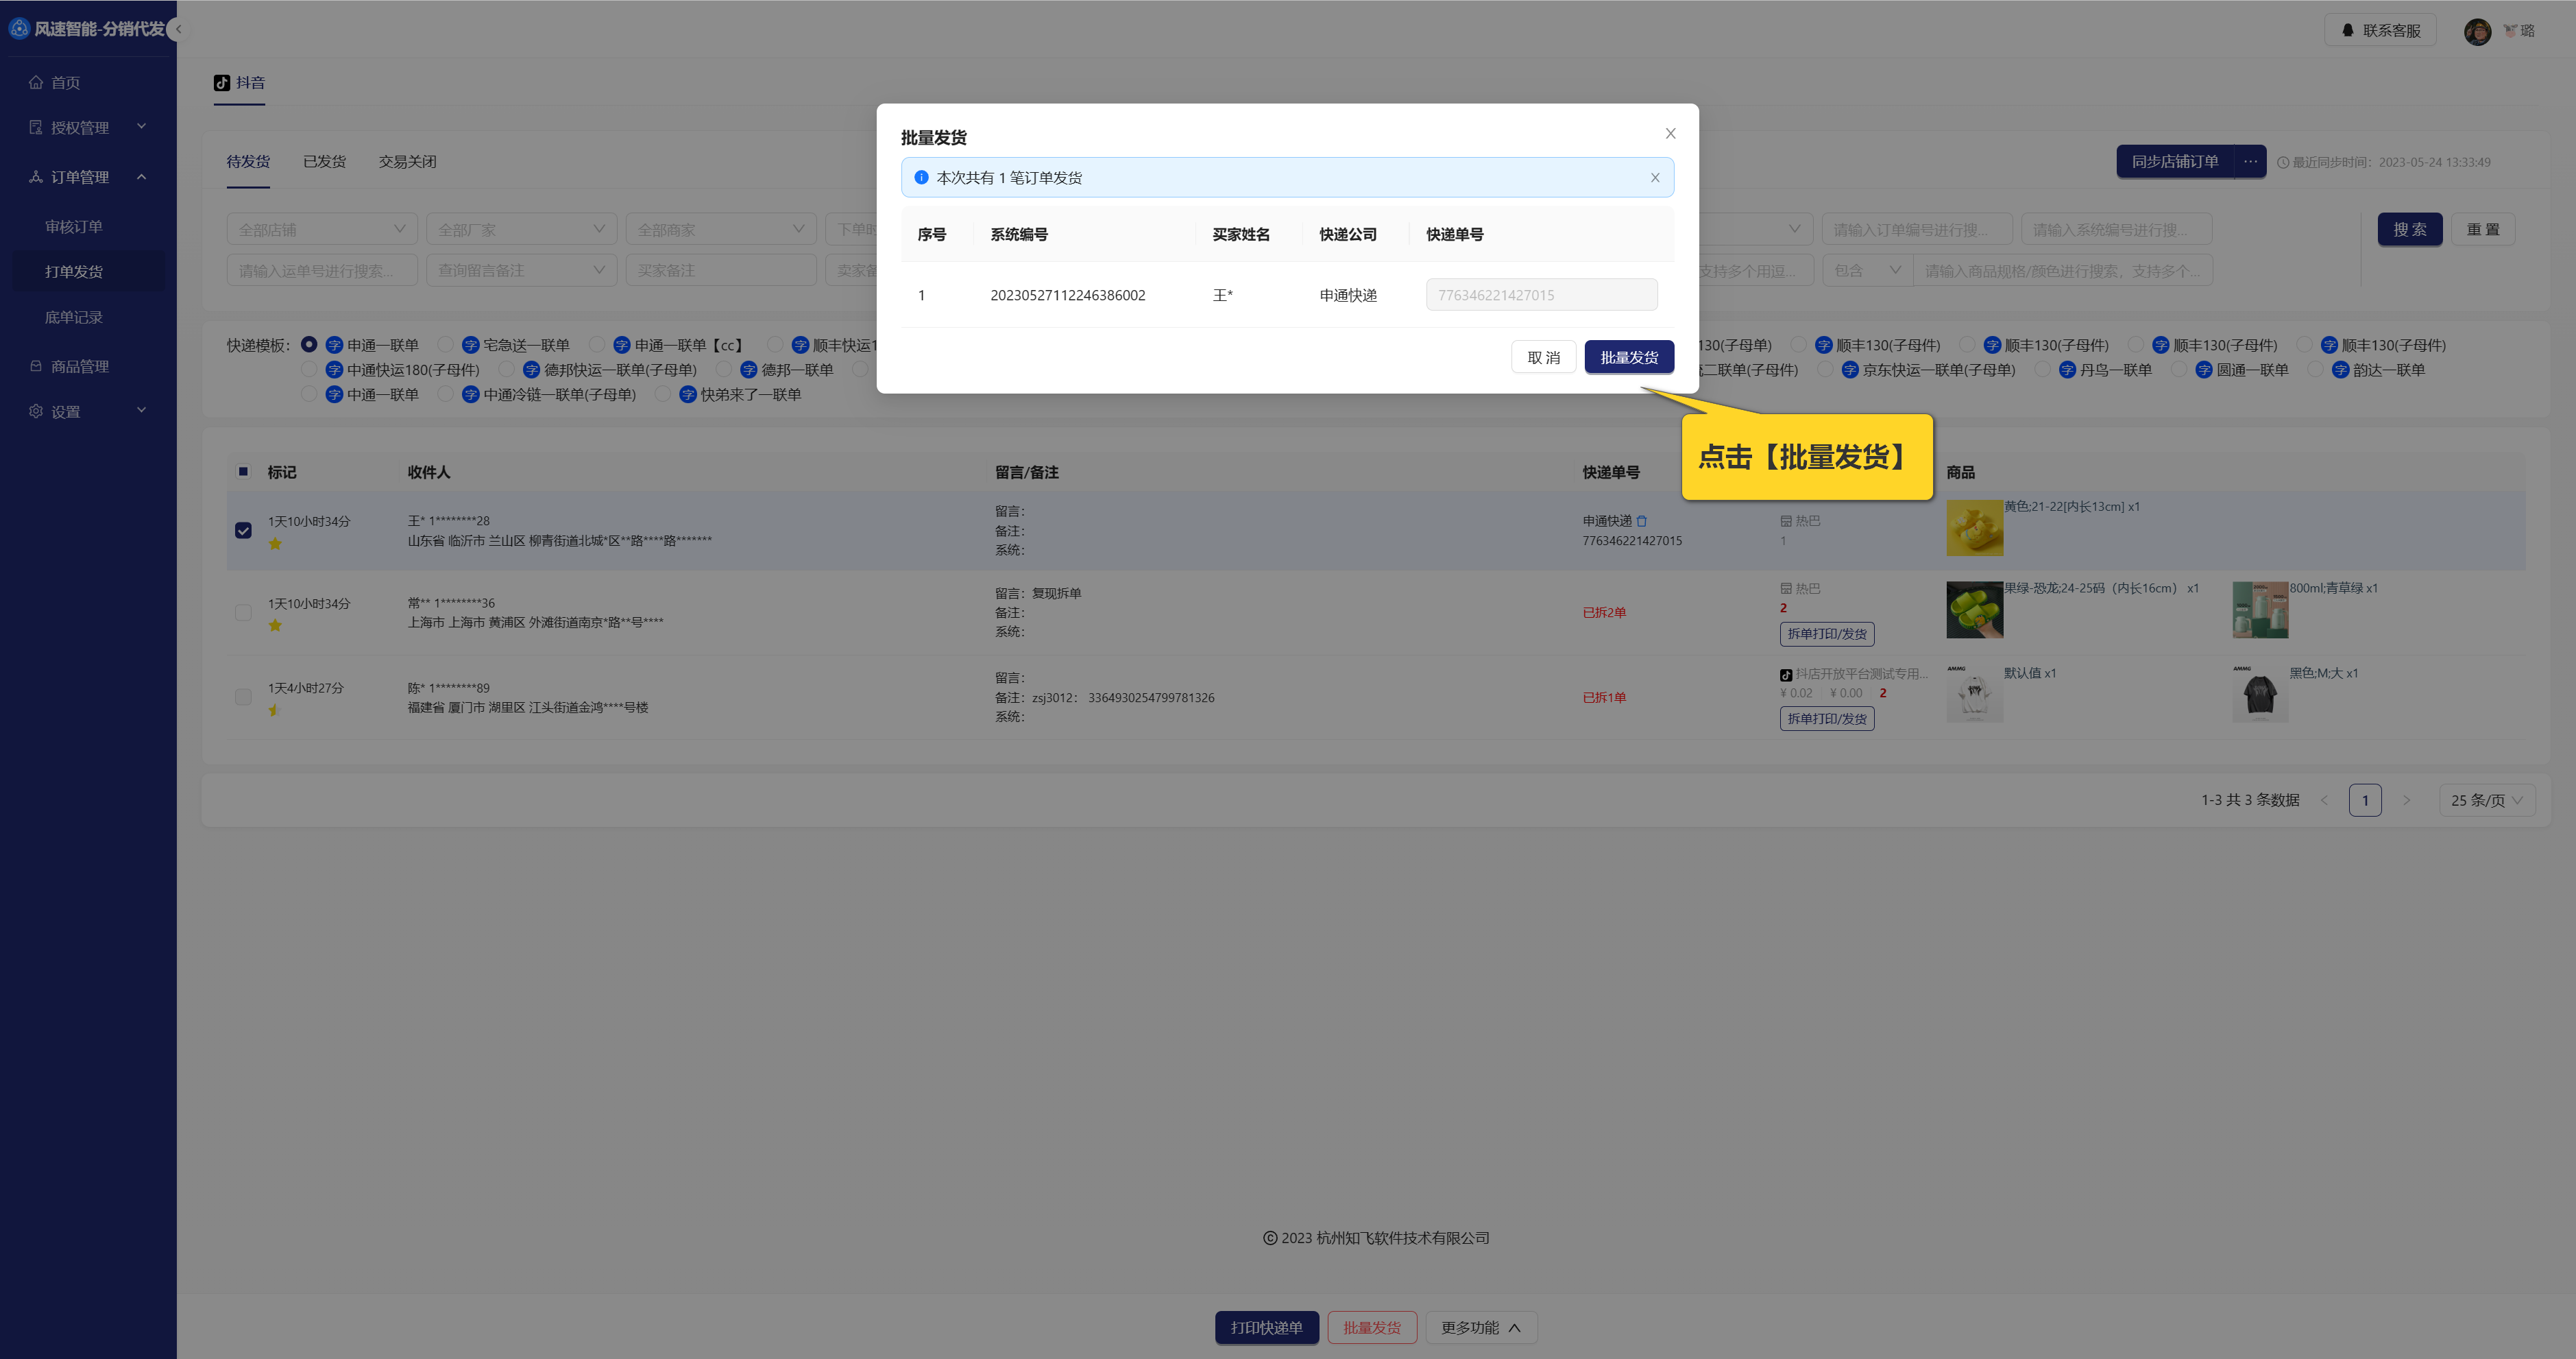
Task: Click 取消 to cancel the dialog
Action: pyautogui.click(x=1543, y=357)
